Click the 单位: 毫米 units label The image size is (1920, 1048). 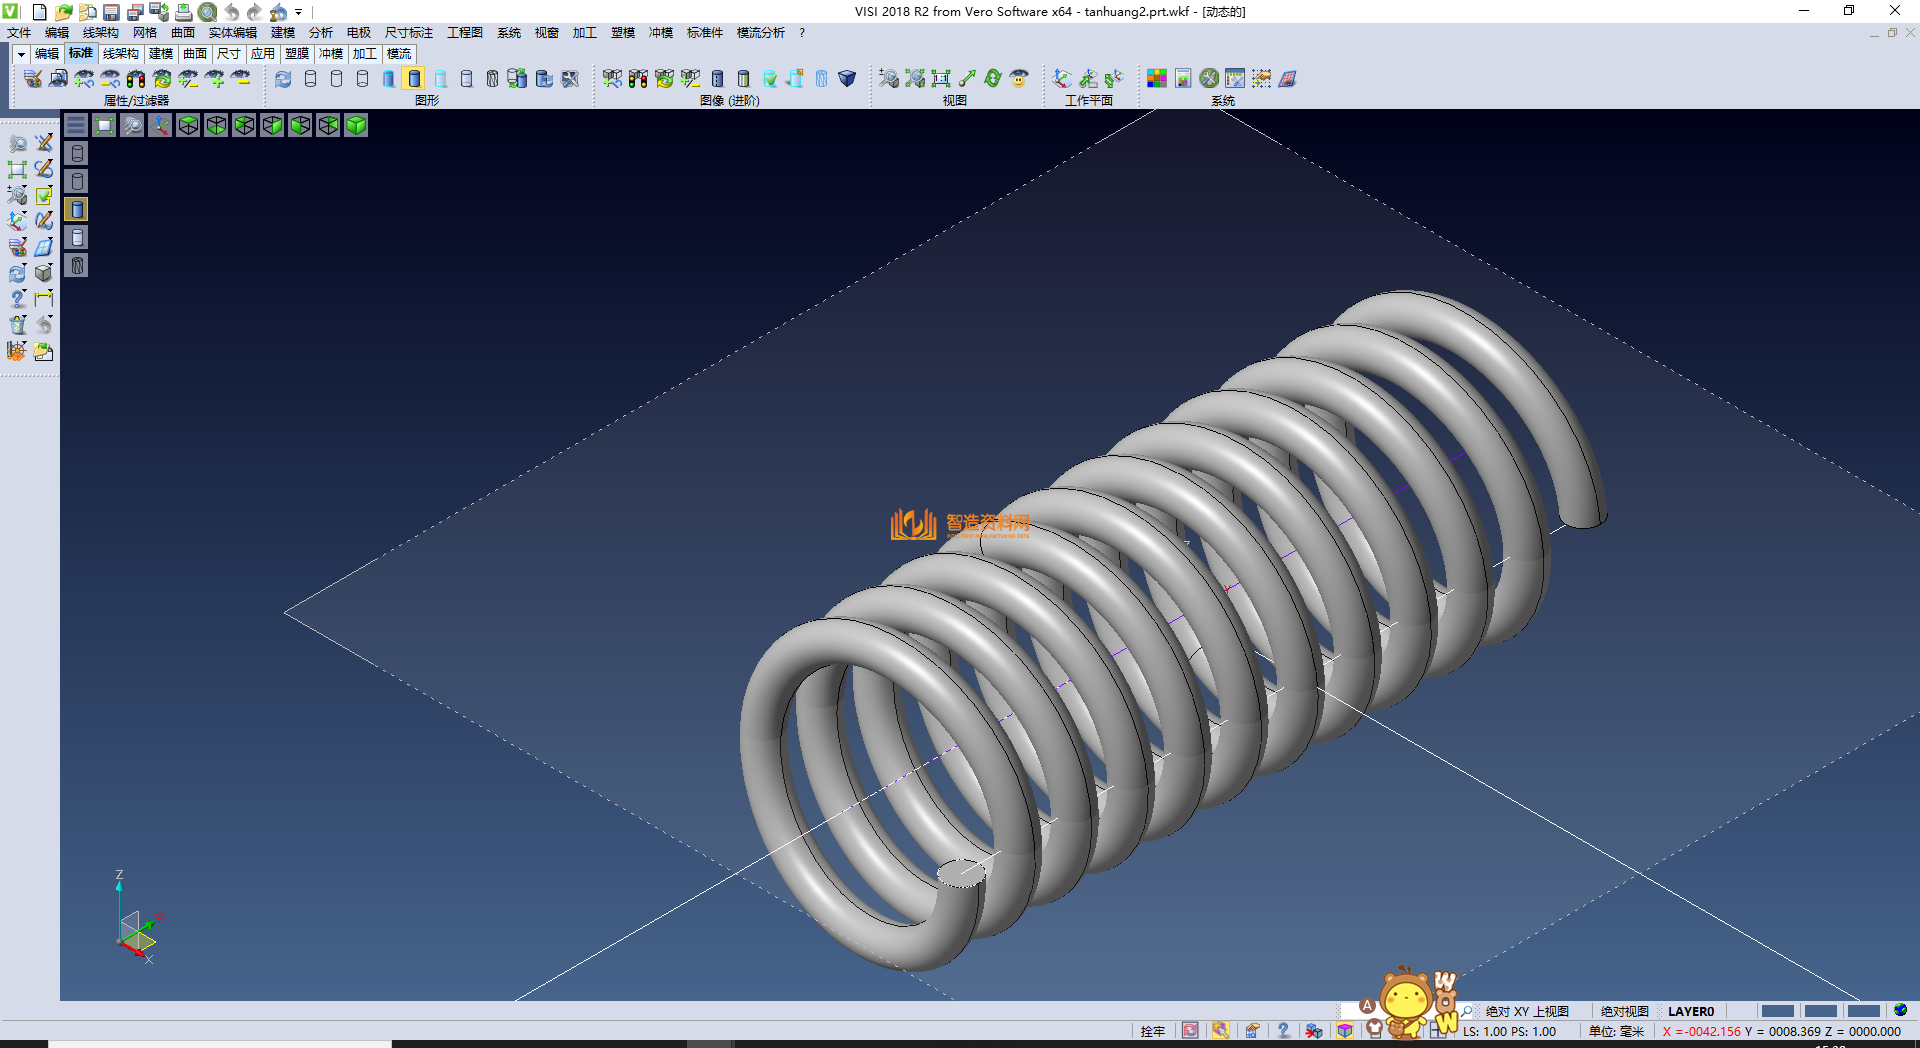pyautogui.click(x=1616, y=1031)
